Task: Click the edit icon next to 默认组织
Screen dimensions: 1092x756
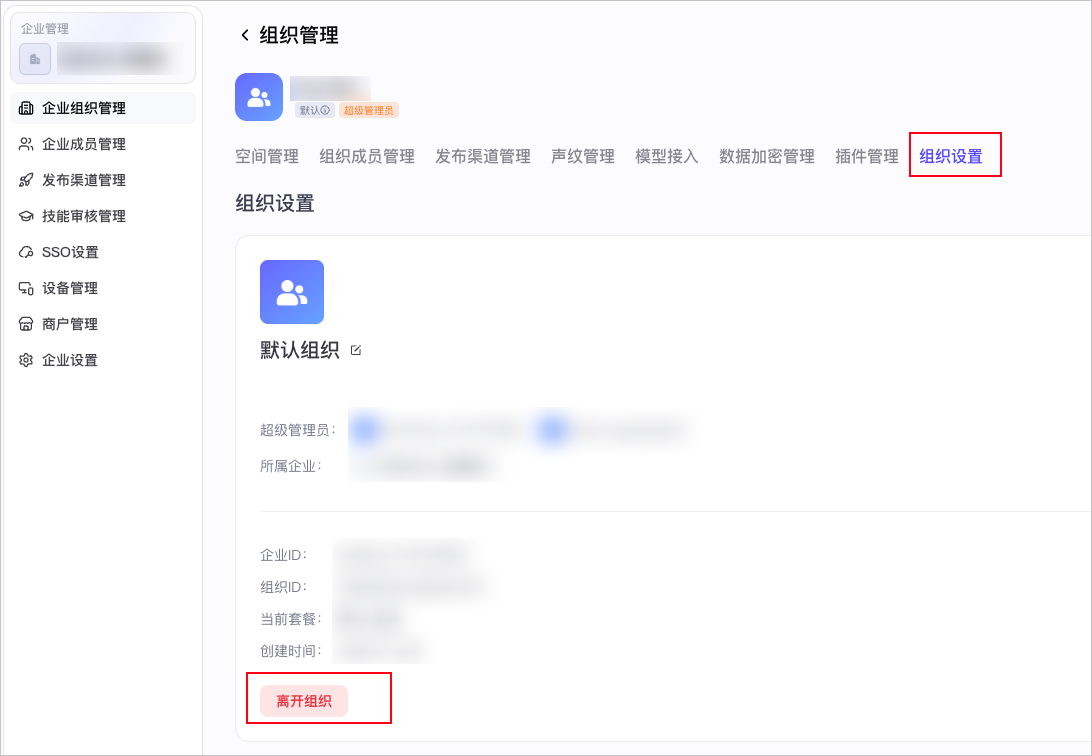Action: coord(356,350)
